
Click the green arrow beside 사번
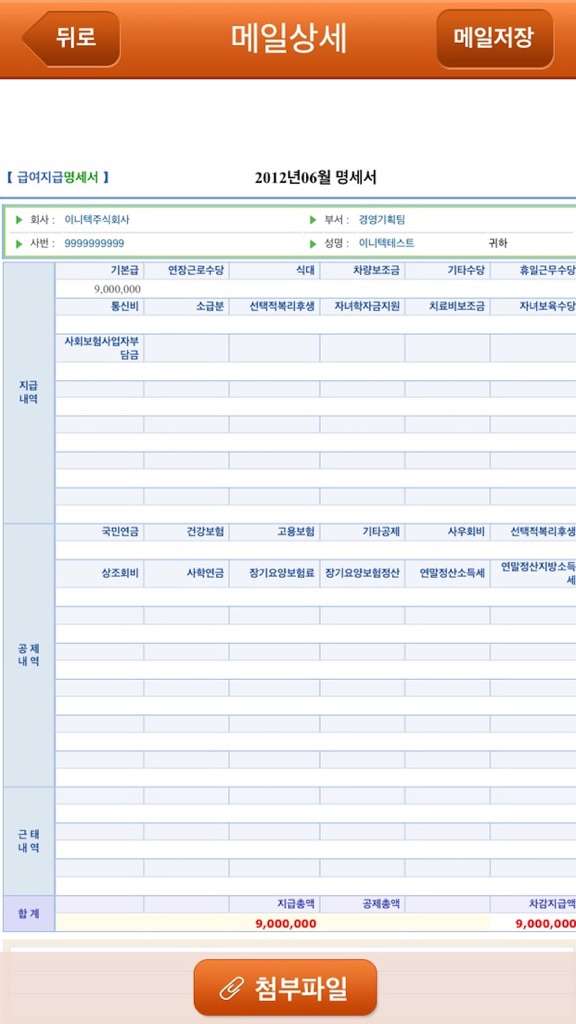pyautogui.click(x=19, y=244)
